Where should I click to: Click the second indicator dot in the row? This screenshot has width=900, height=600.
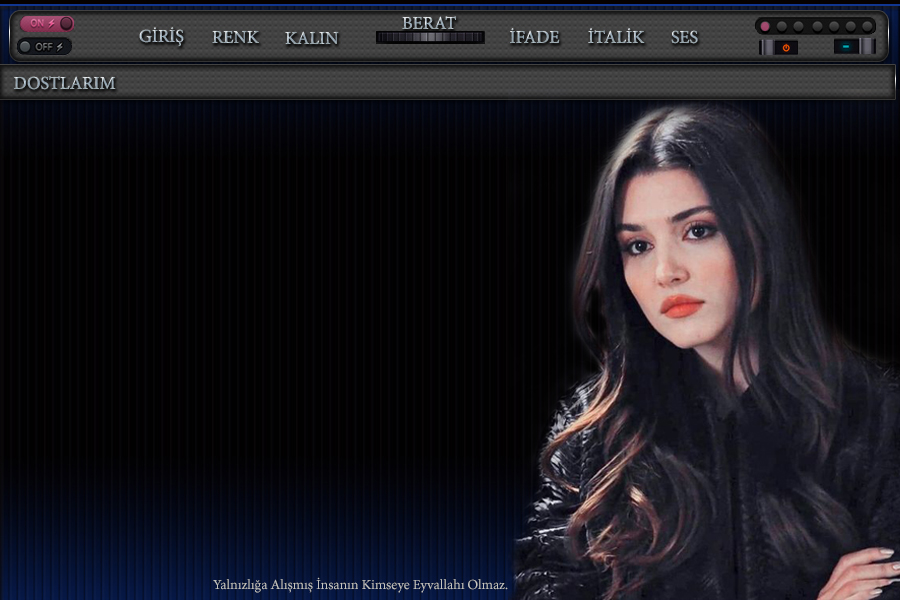click(782, 26)
